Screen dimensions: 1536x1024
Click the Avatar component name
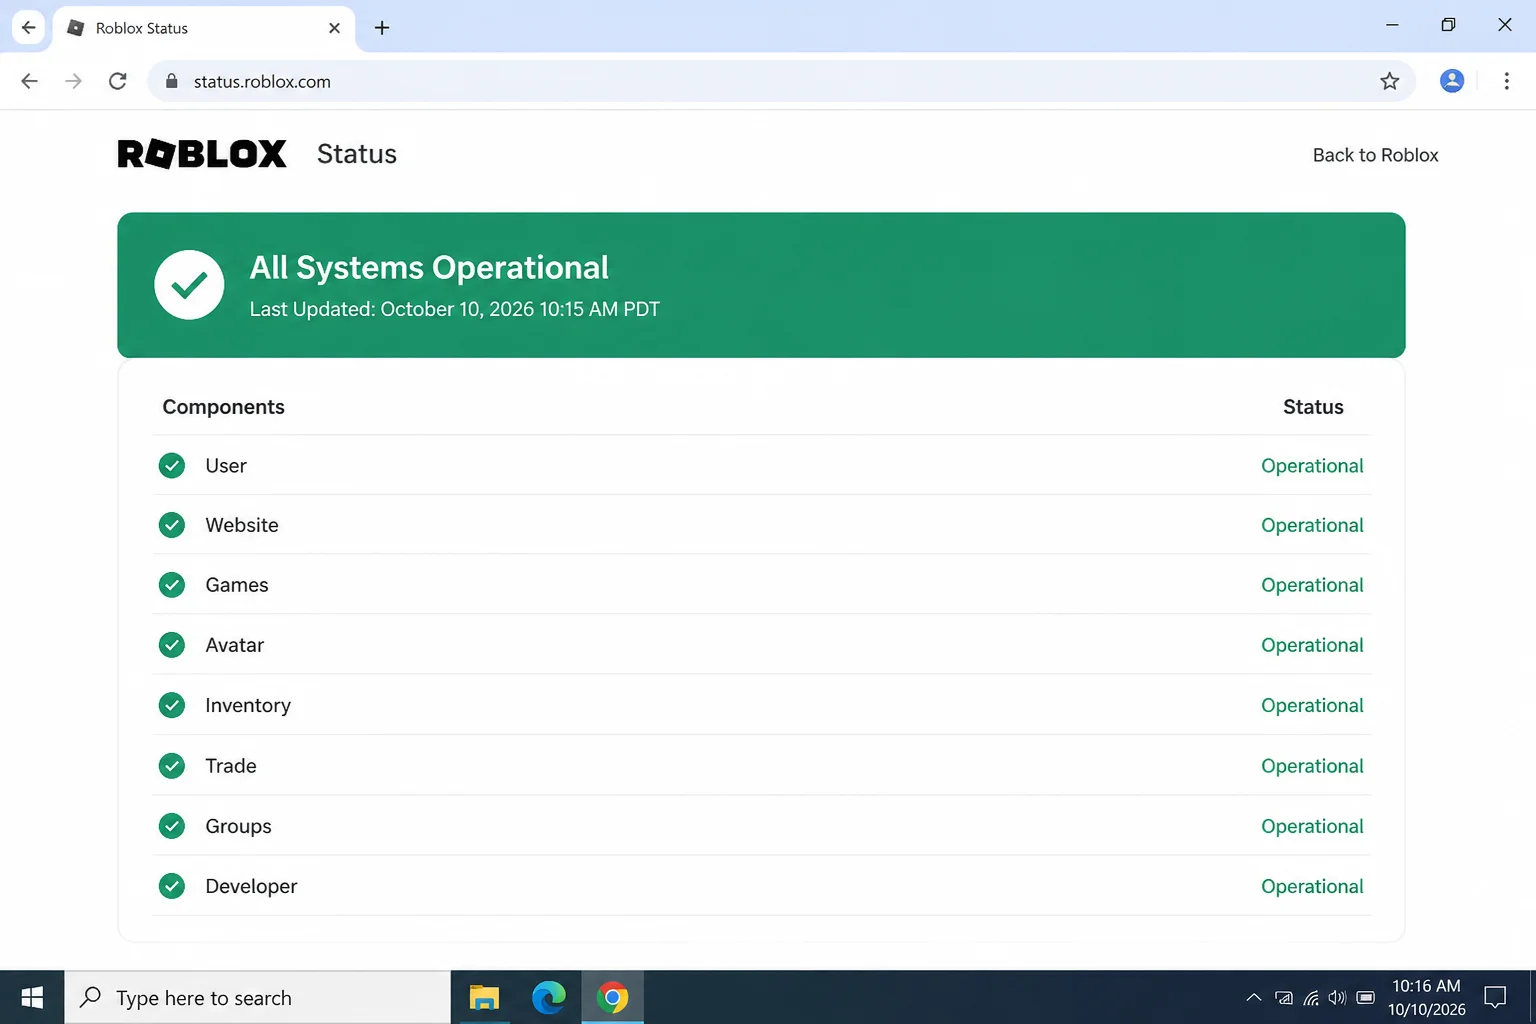click(235, 645)
